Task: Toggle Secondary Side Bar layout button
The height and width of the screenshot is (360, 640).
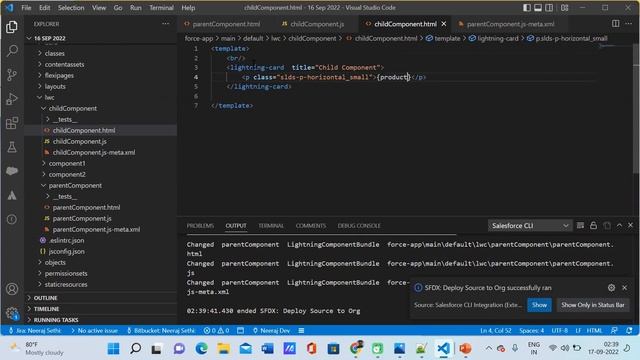Action: [x=549, y=8]
